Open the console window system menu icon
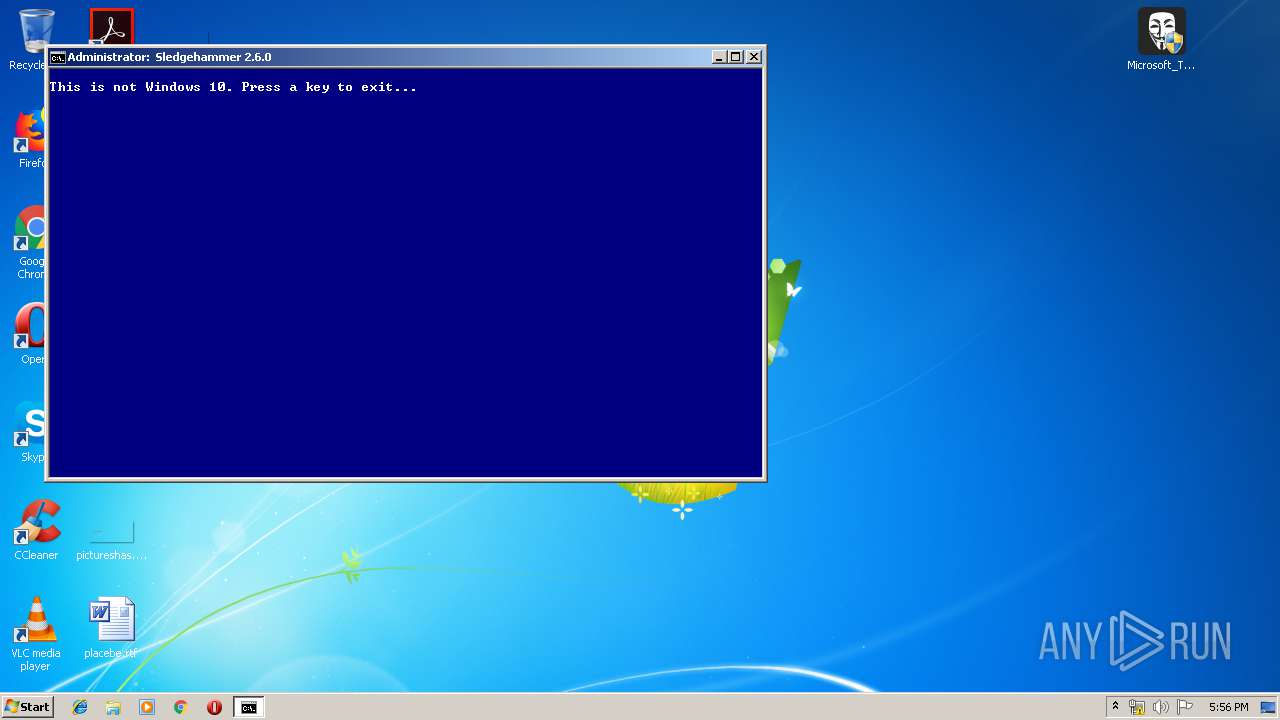Viewport: 1280px width, 720px height. pos(58,57)
